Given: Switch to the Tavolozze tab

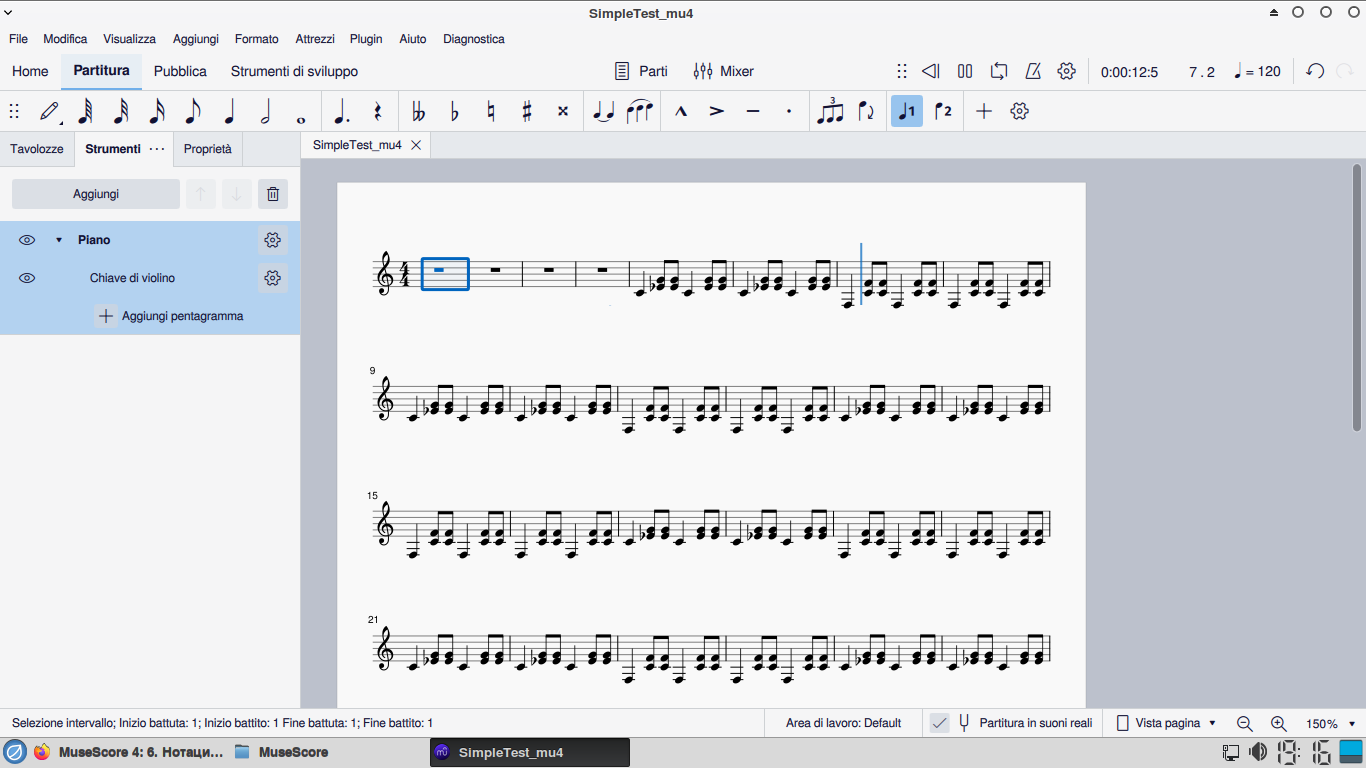Looking at the screenshot, I should [37, 149].
